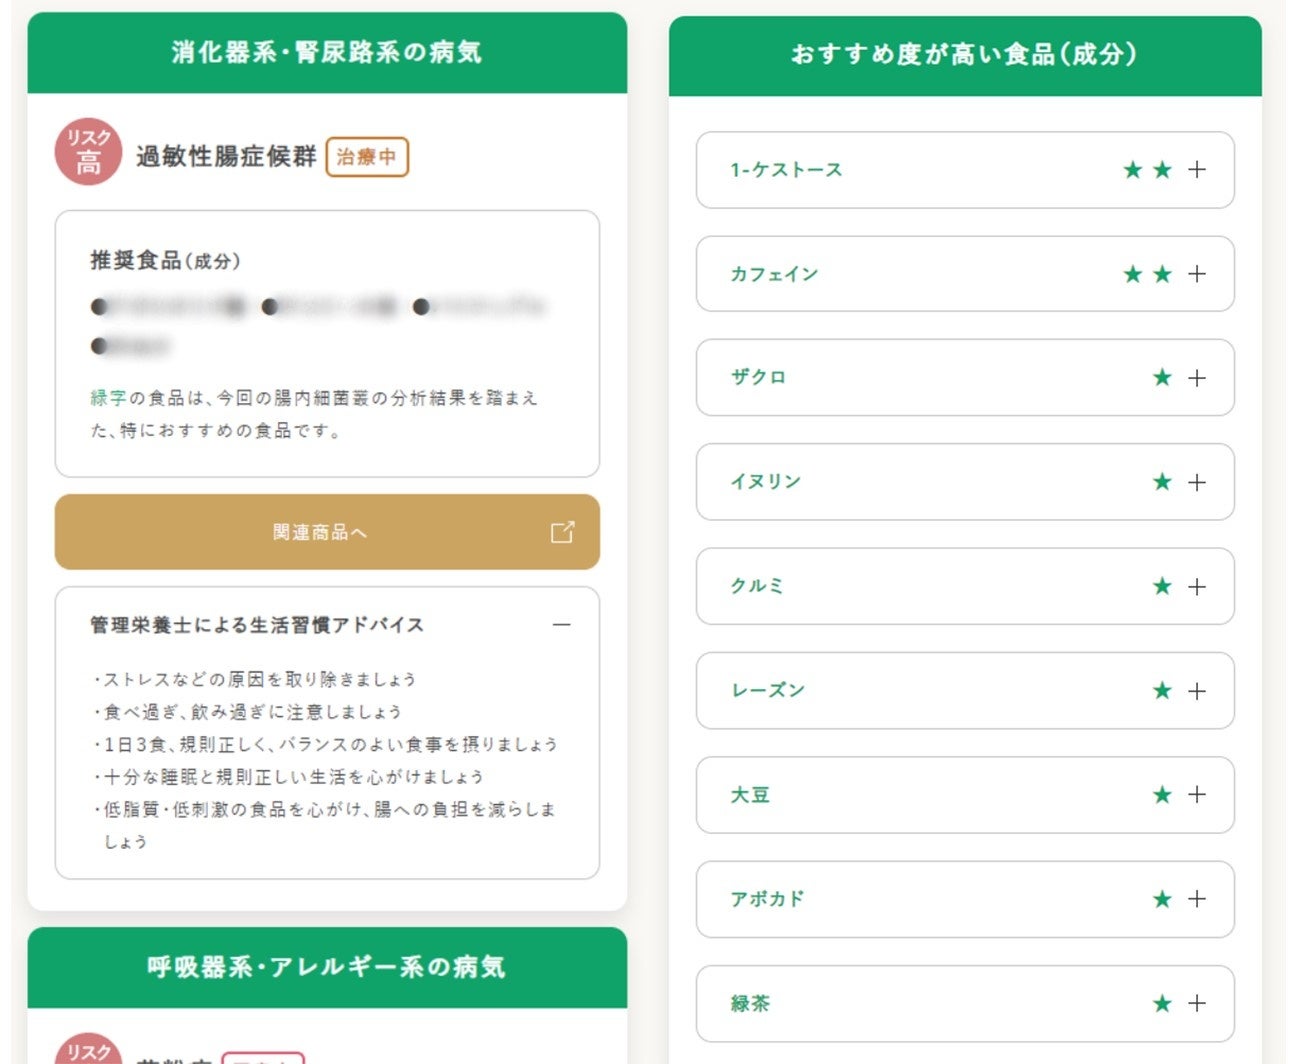This screenshot has height=1064, width=1290.
Task: Click the two-star rating on 1-ケストース
Action: pos(1147,170)
